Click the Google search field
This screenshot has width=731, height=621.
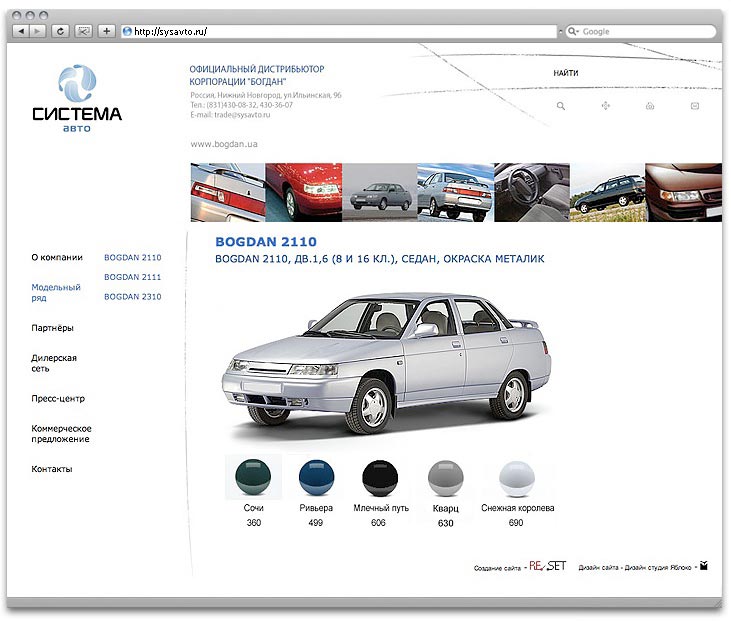coord(641,31)
